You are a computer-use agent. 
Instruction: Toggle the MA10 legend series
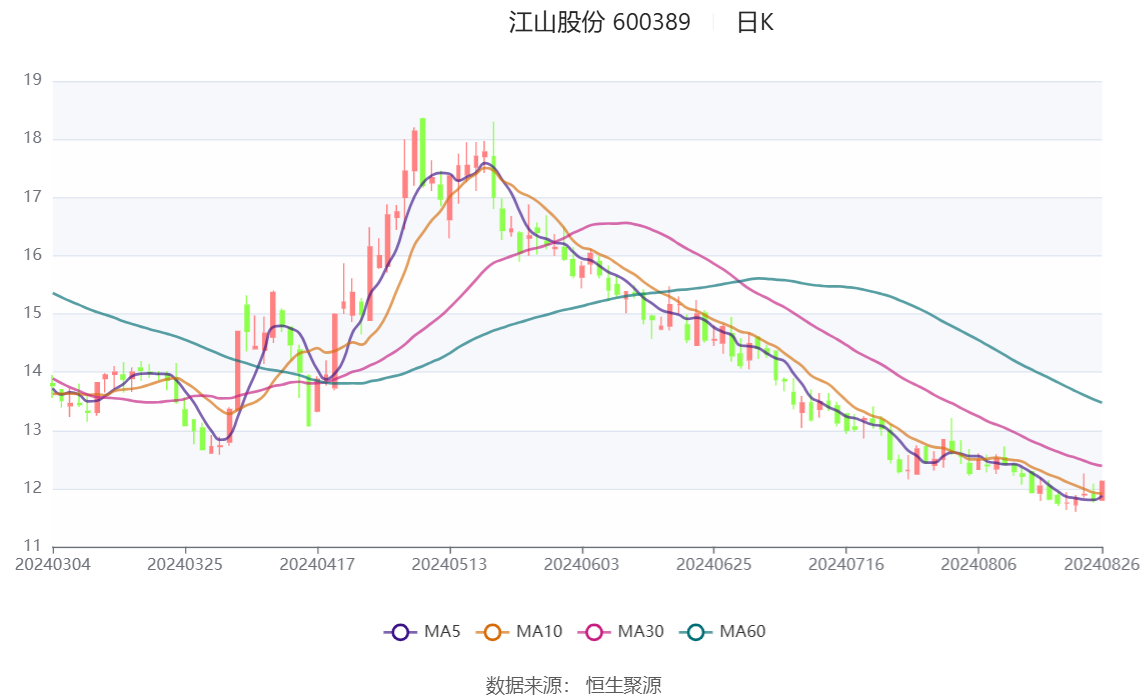pyautogui.click(x=519, y=632)
